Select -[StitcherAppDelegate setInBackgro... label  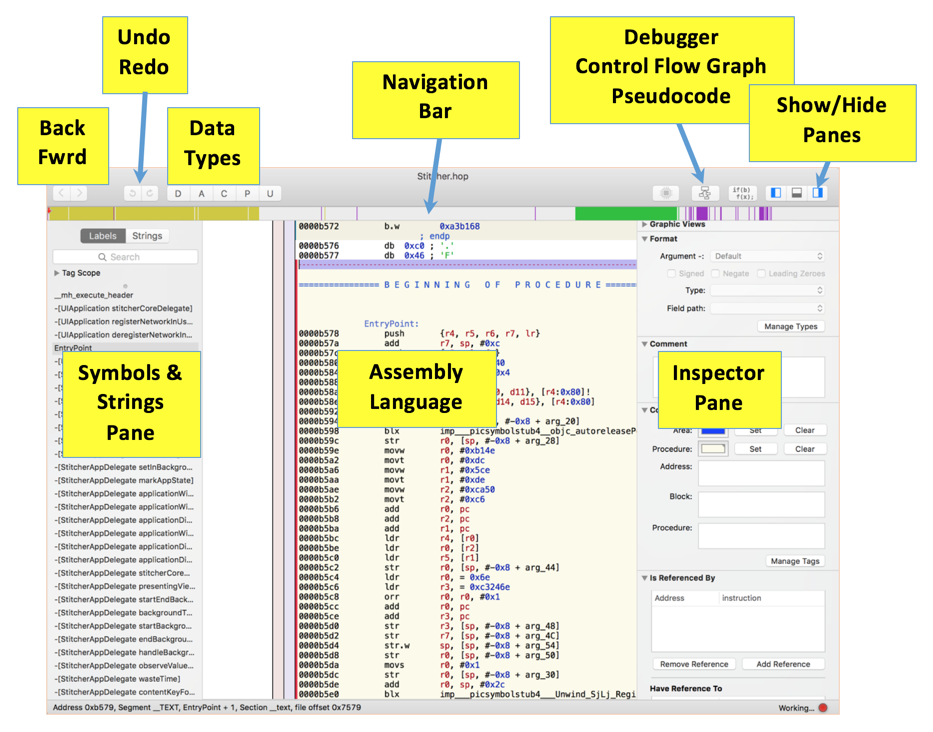(124, 467)
